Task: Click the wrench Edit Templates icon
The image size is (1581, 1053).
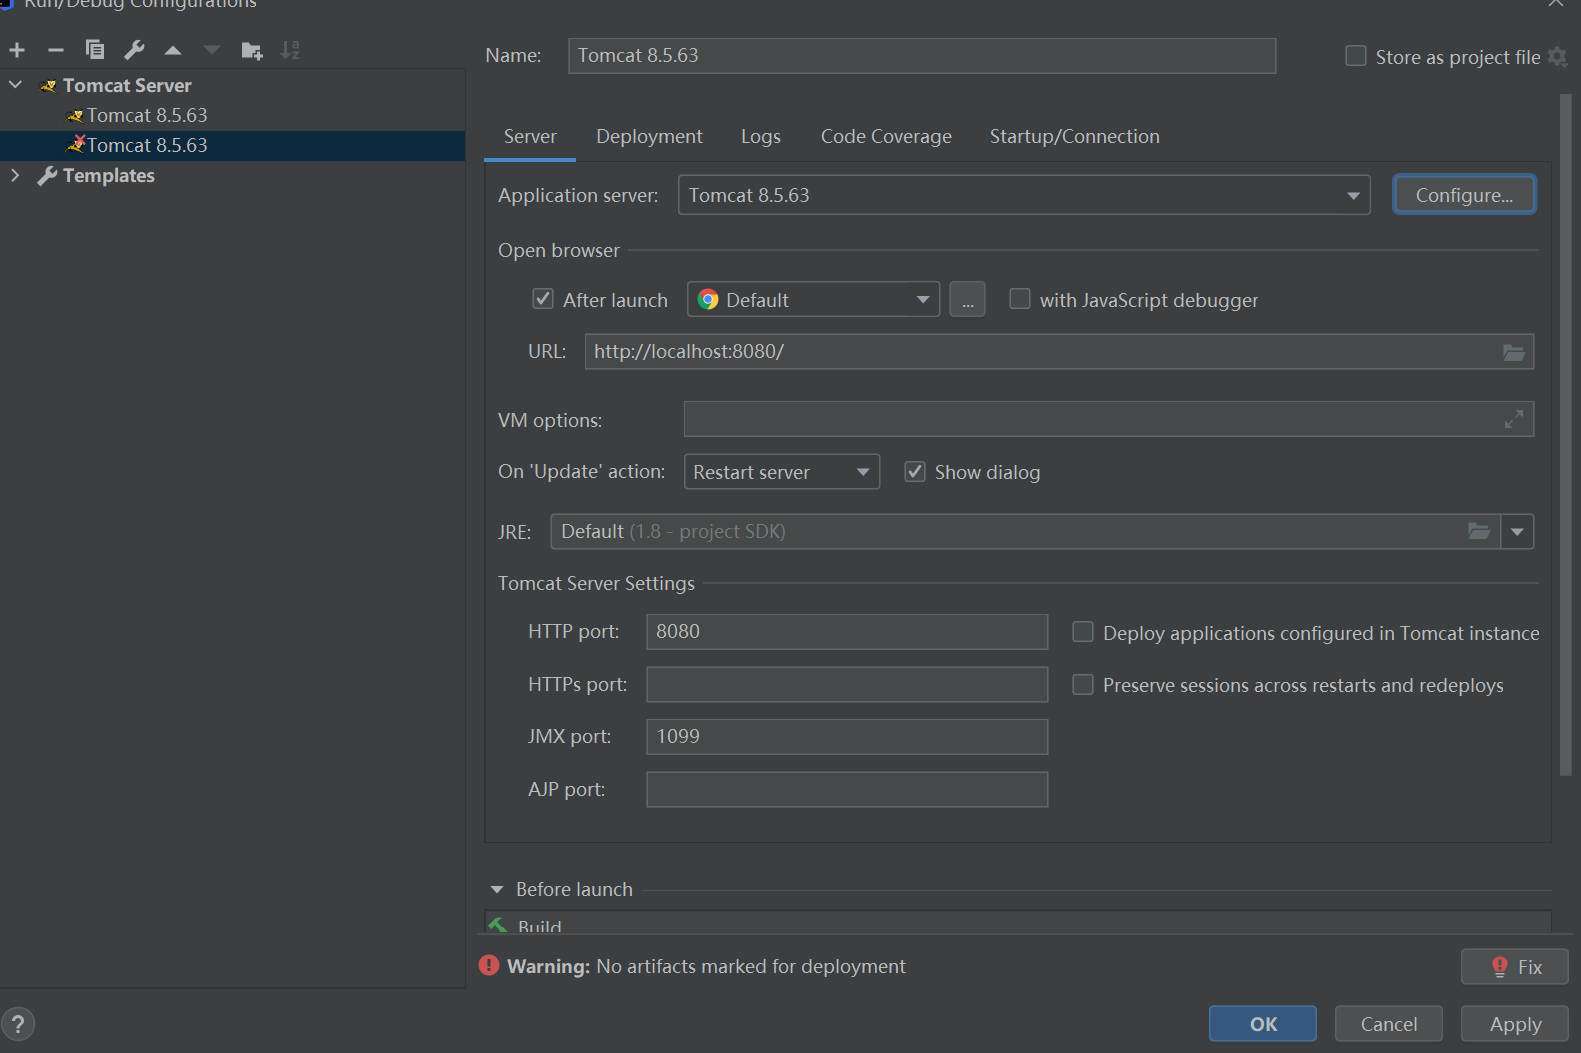Action: (134, 50)
